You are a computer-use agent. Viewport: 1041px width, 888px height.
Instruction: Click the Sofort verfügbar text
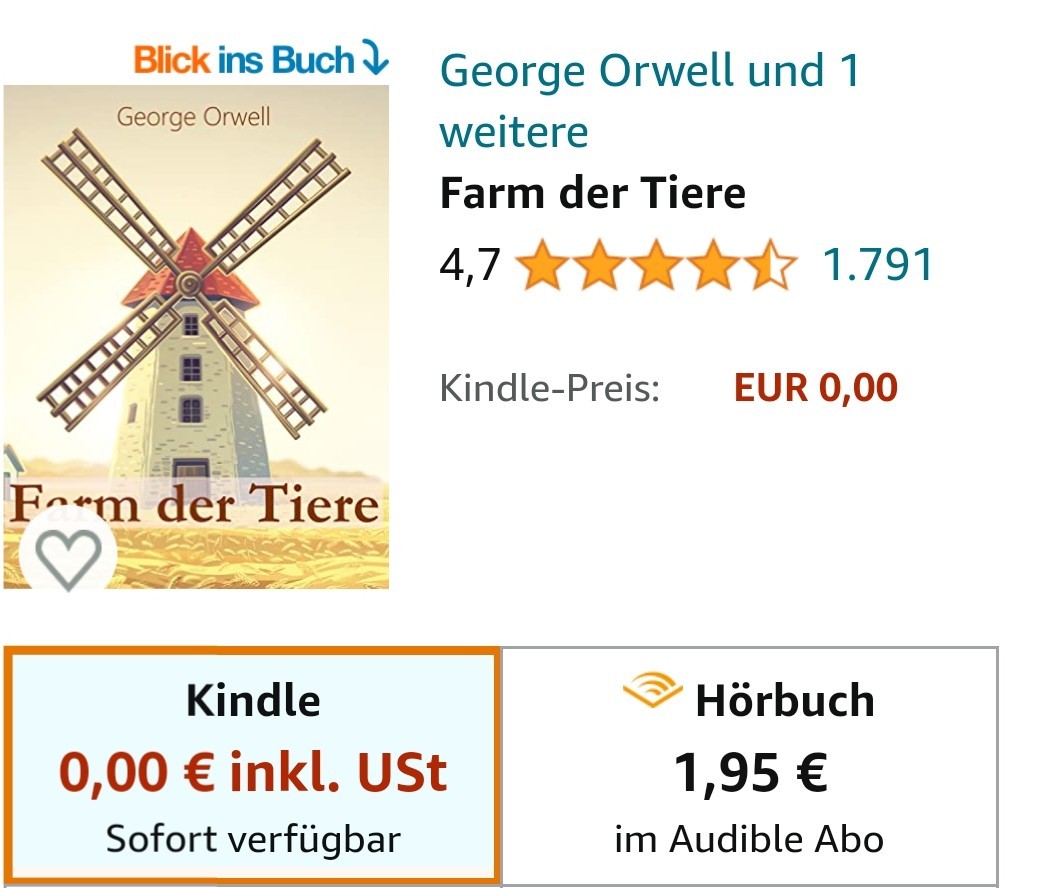click(253, 839)
